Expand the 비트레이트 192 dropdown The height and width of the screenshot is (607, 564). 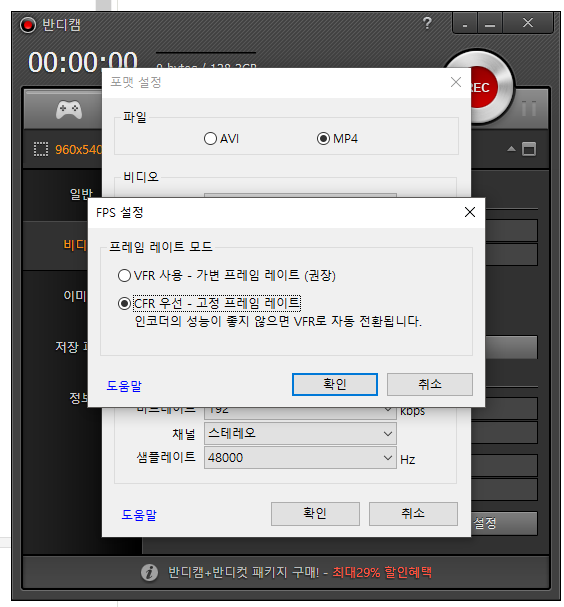[300, 413]
